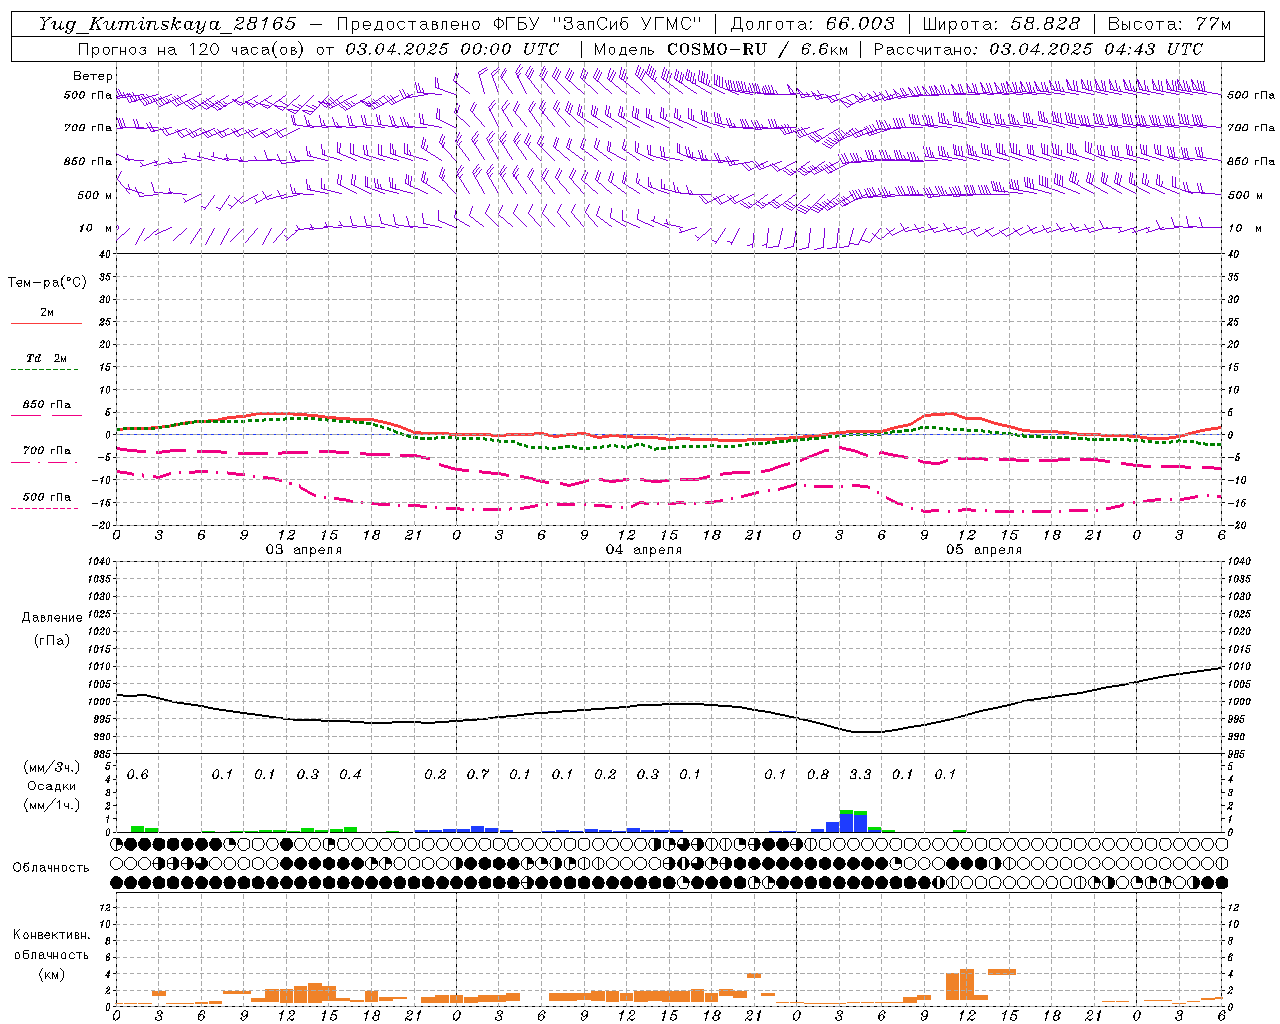The image size is (1280, 1024).
Task: Click the 3.3 precipitation total value
Action: (x=860, y=774)
